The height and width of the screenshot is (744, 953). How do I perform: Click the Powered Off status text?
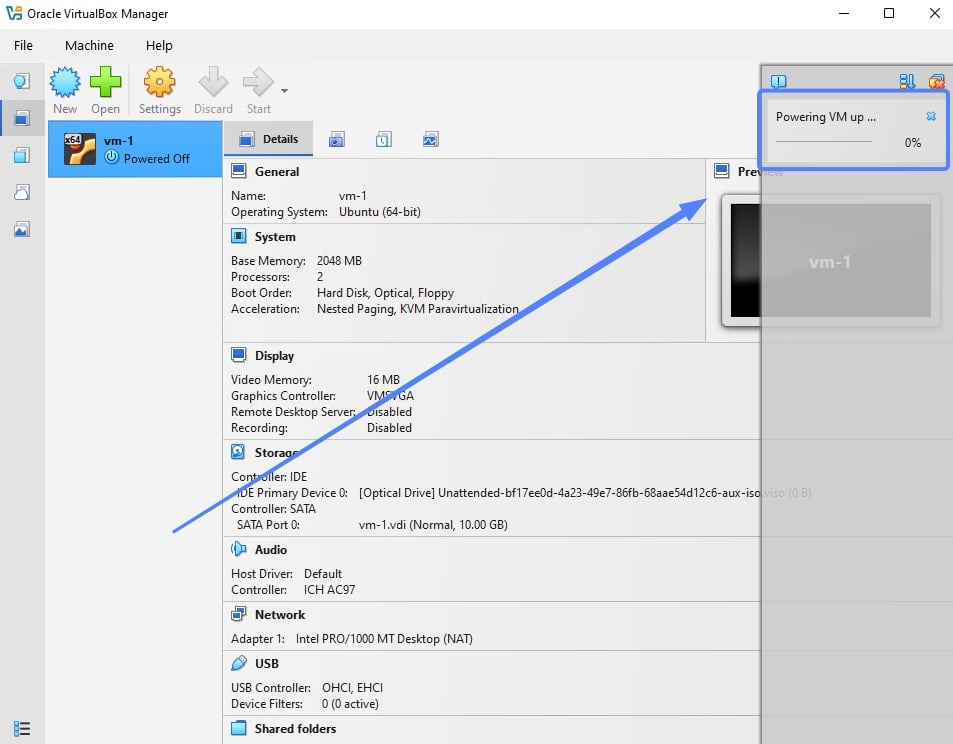tap(157, 159)
